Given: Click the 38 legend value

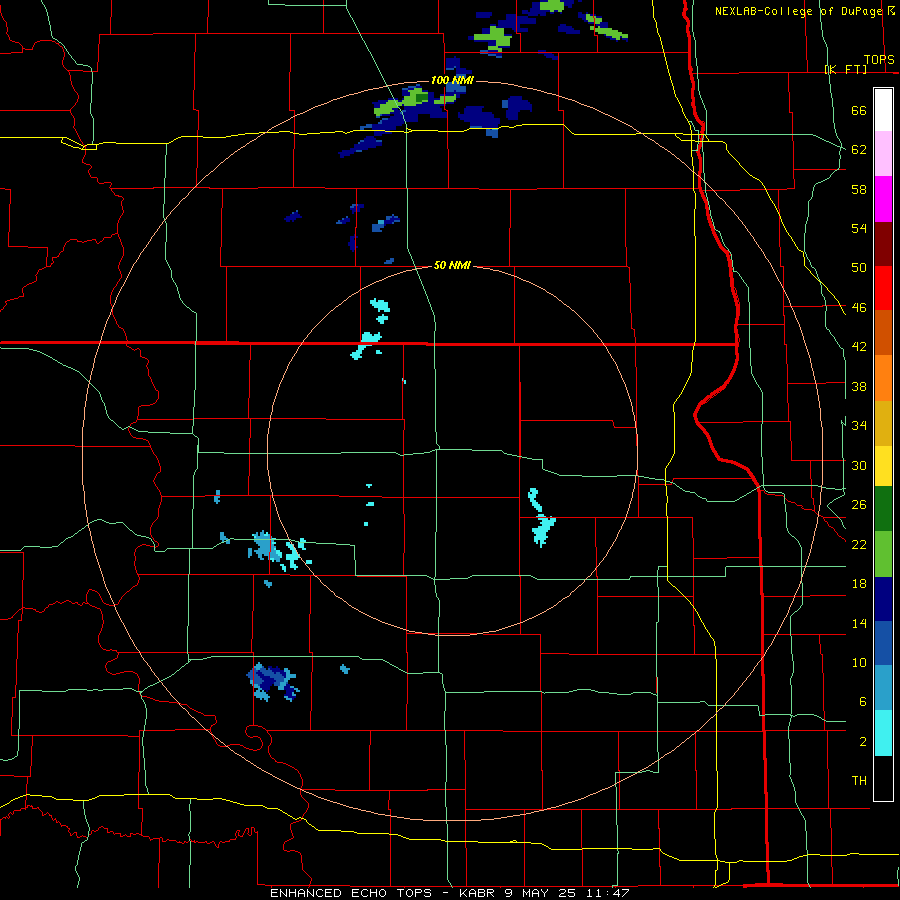Looking at the screenshot, I should (859, 386).
